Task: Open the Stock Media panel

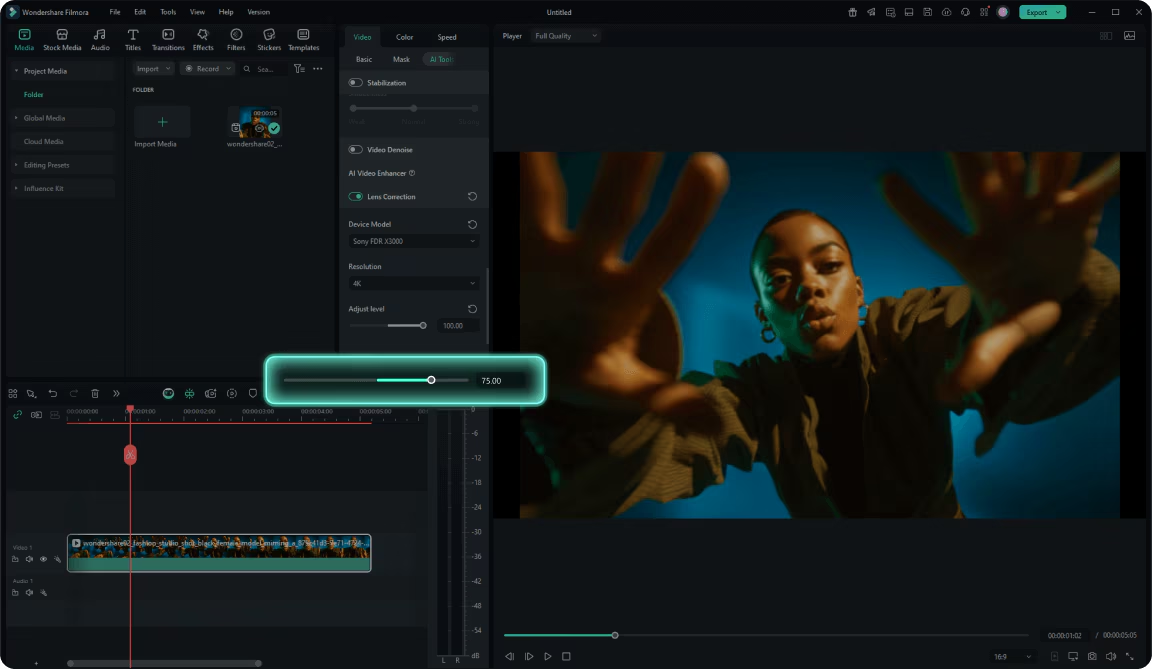Action: pyautogui.click(x=62, y=40)
